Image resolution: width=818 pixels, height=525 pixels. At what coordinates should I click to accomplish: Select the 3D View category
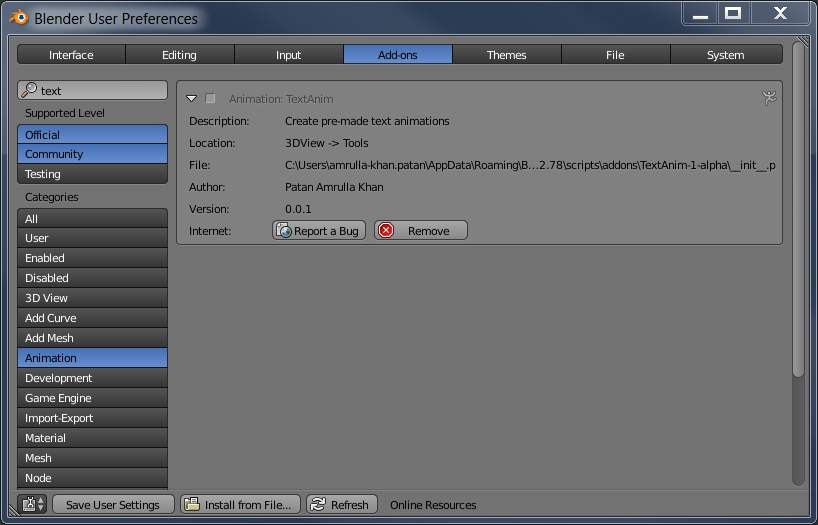tap(92, 297)
